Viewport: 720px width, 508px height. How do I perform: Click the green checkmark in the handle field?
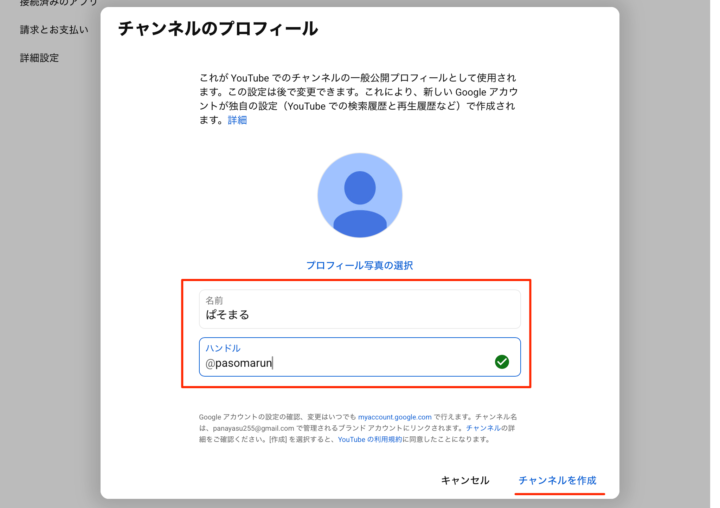pos(502,362)
